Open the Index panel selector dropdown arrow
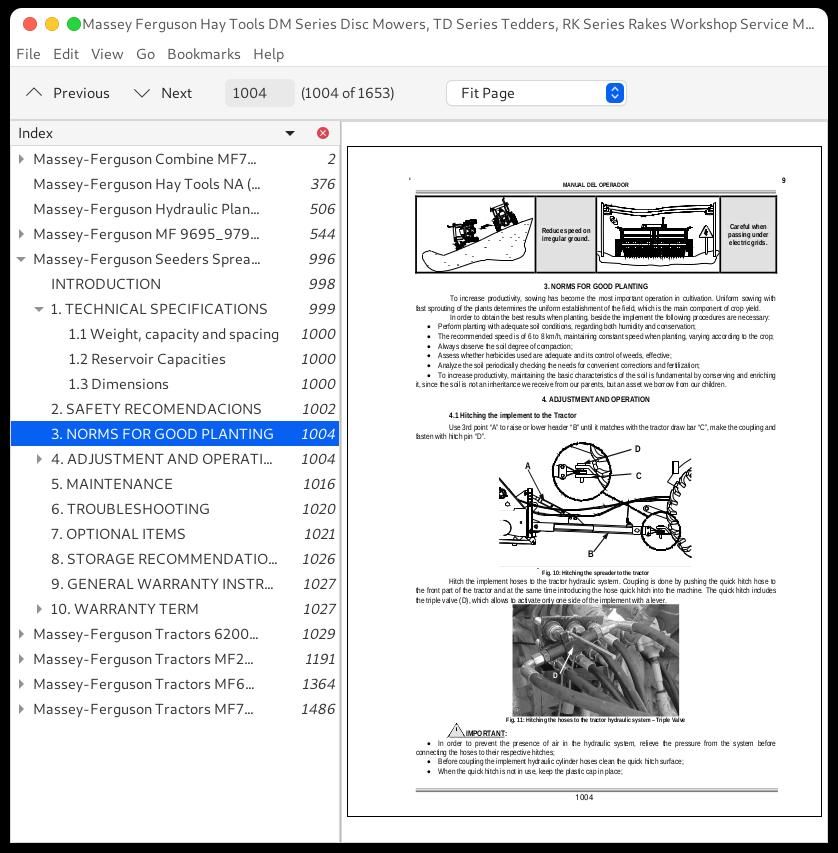 coord(290,133)
